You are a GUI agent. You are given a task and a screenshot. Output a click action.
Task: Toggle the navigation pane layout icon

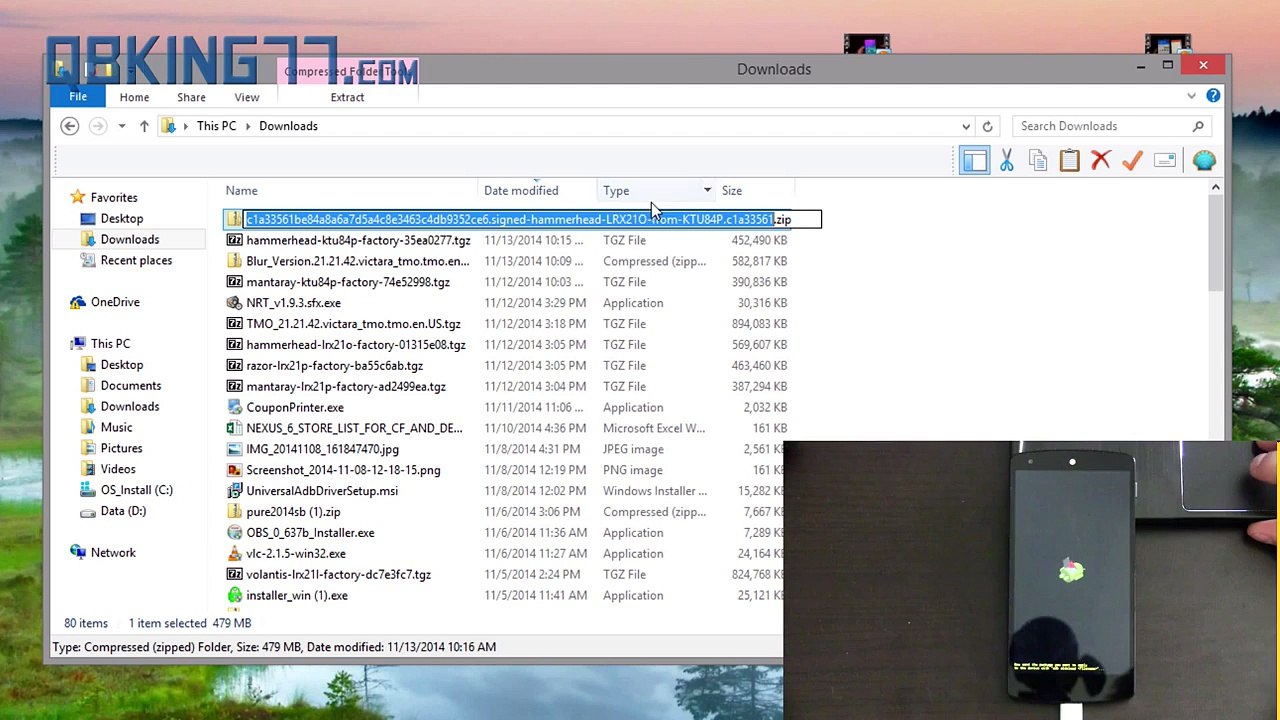coord(974,161)
